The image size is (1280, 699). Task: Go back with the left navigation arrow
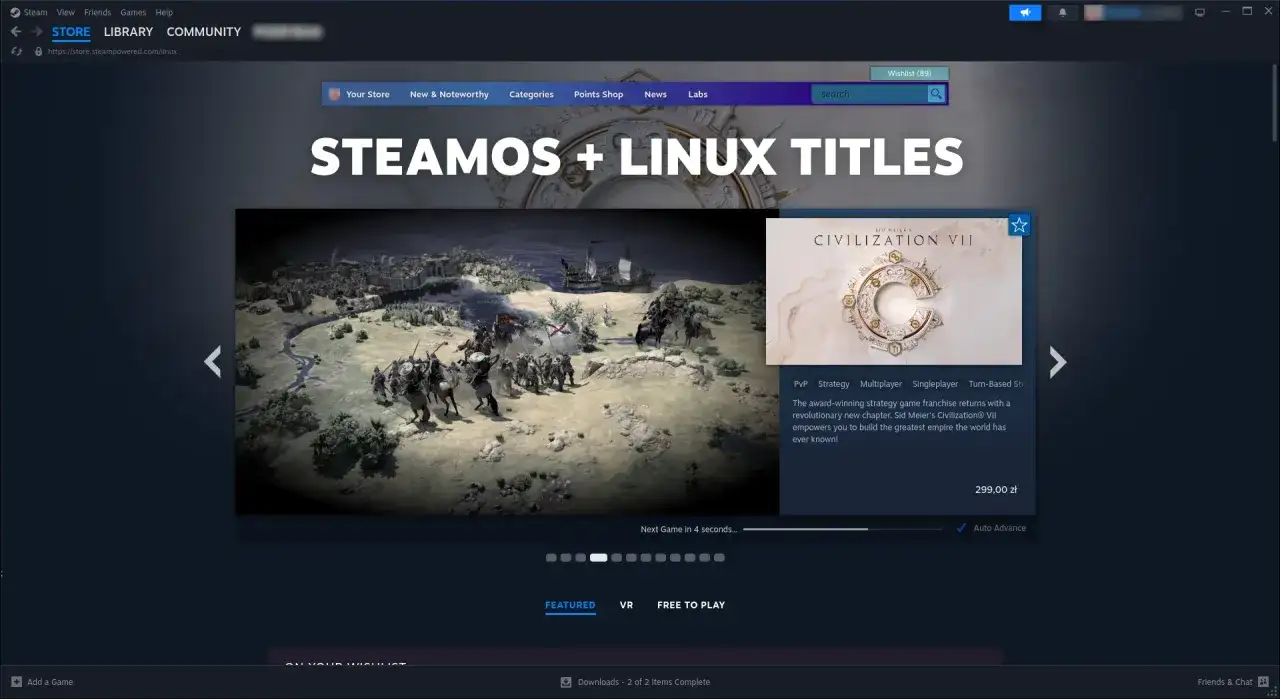coord(16,32)
